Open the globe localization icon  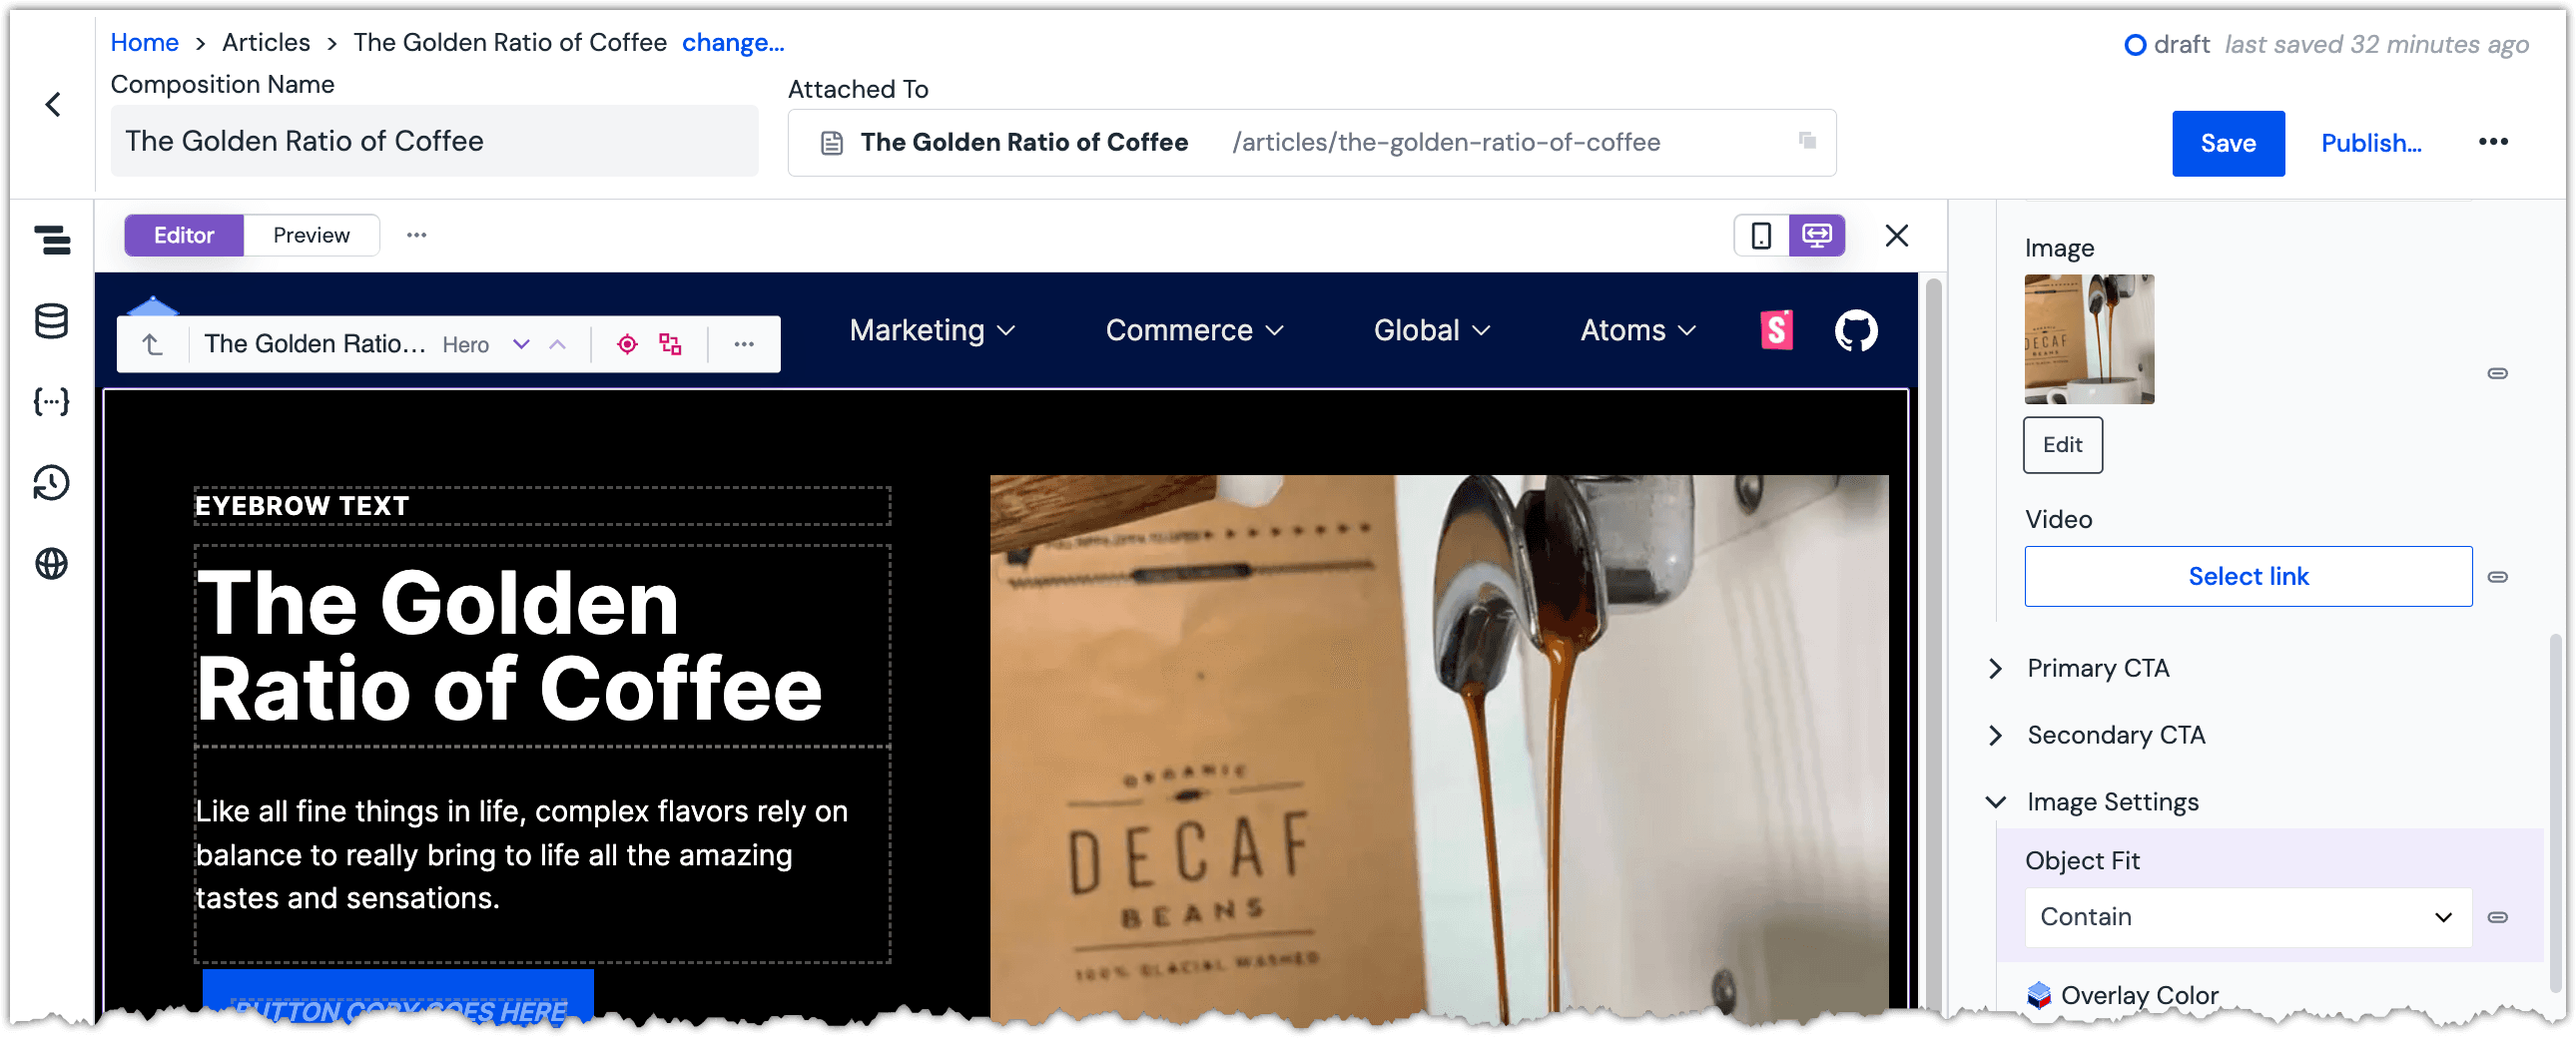(x=52, y=564)
